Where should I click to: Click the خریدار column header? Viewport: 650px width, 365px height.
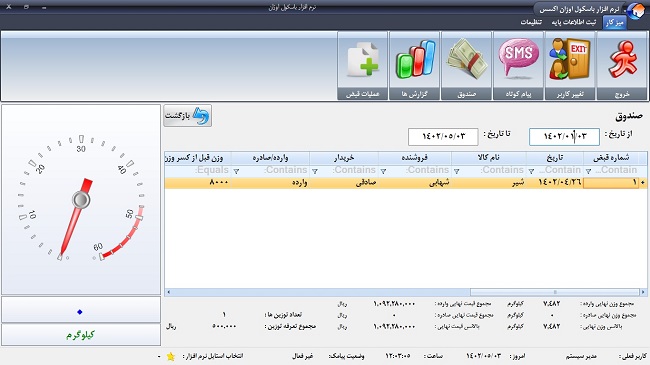click(x=344, y=158)
